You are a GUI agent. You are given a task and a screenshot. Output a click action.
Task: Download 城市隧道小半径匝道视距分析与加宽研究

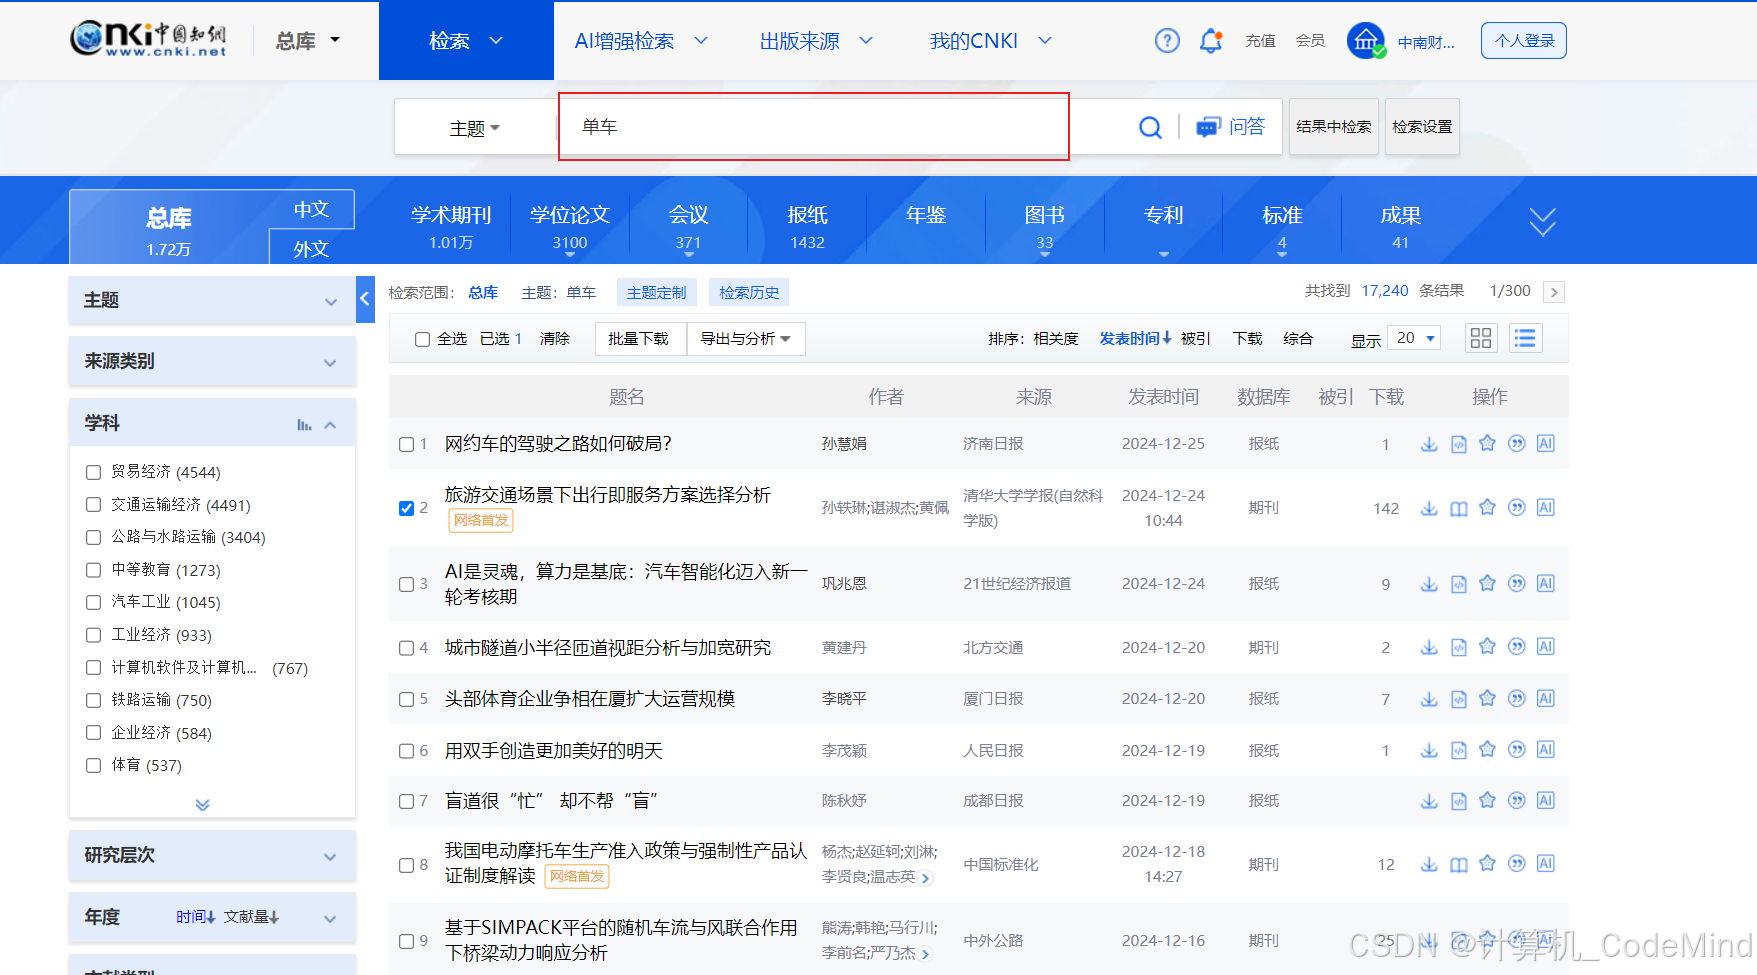(1429, 647)
